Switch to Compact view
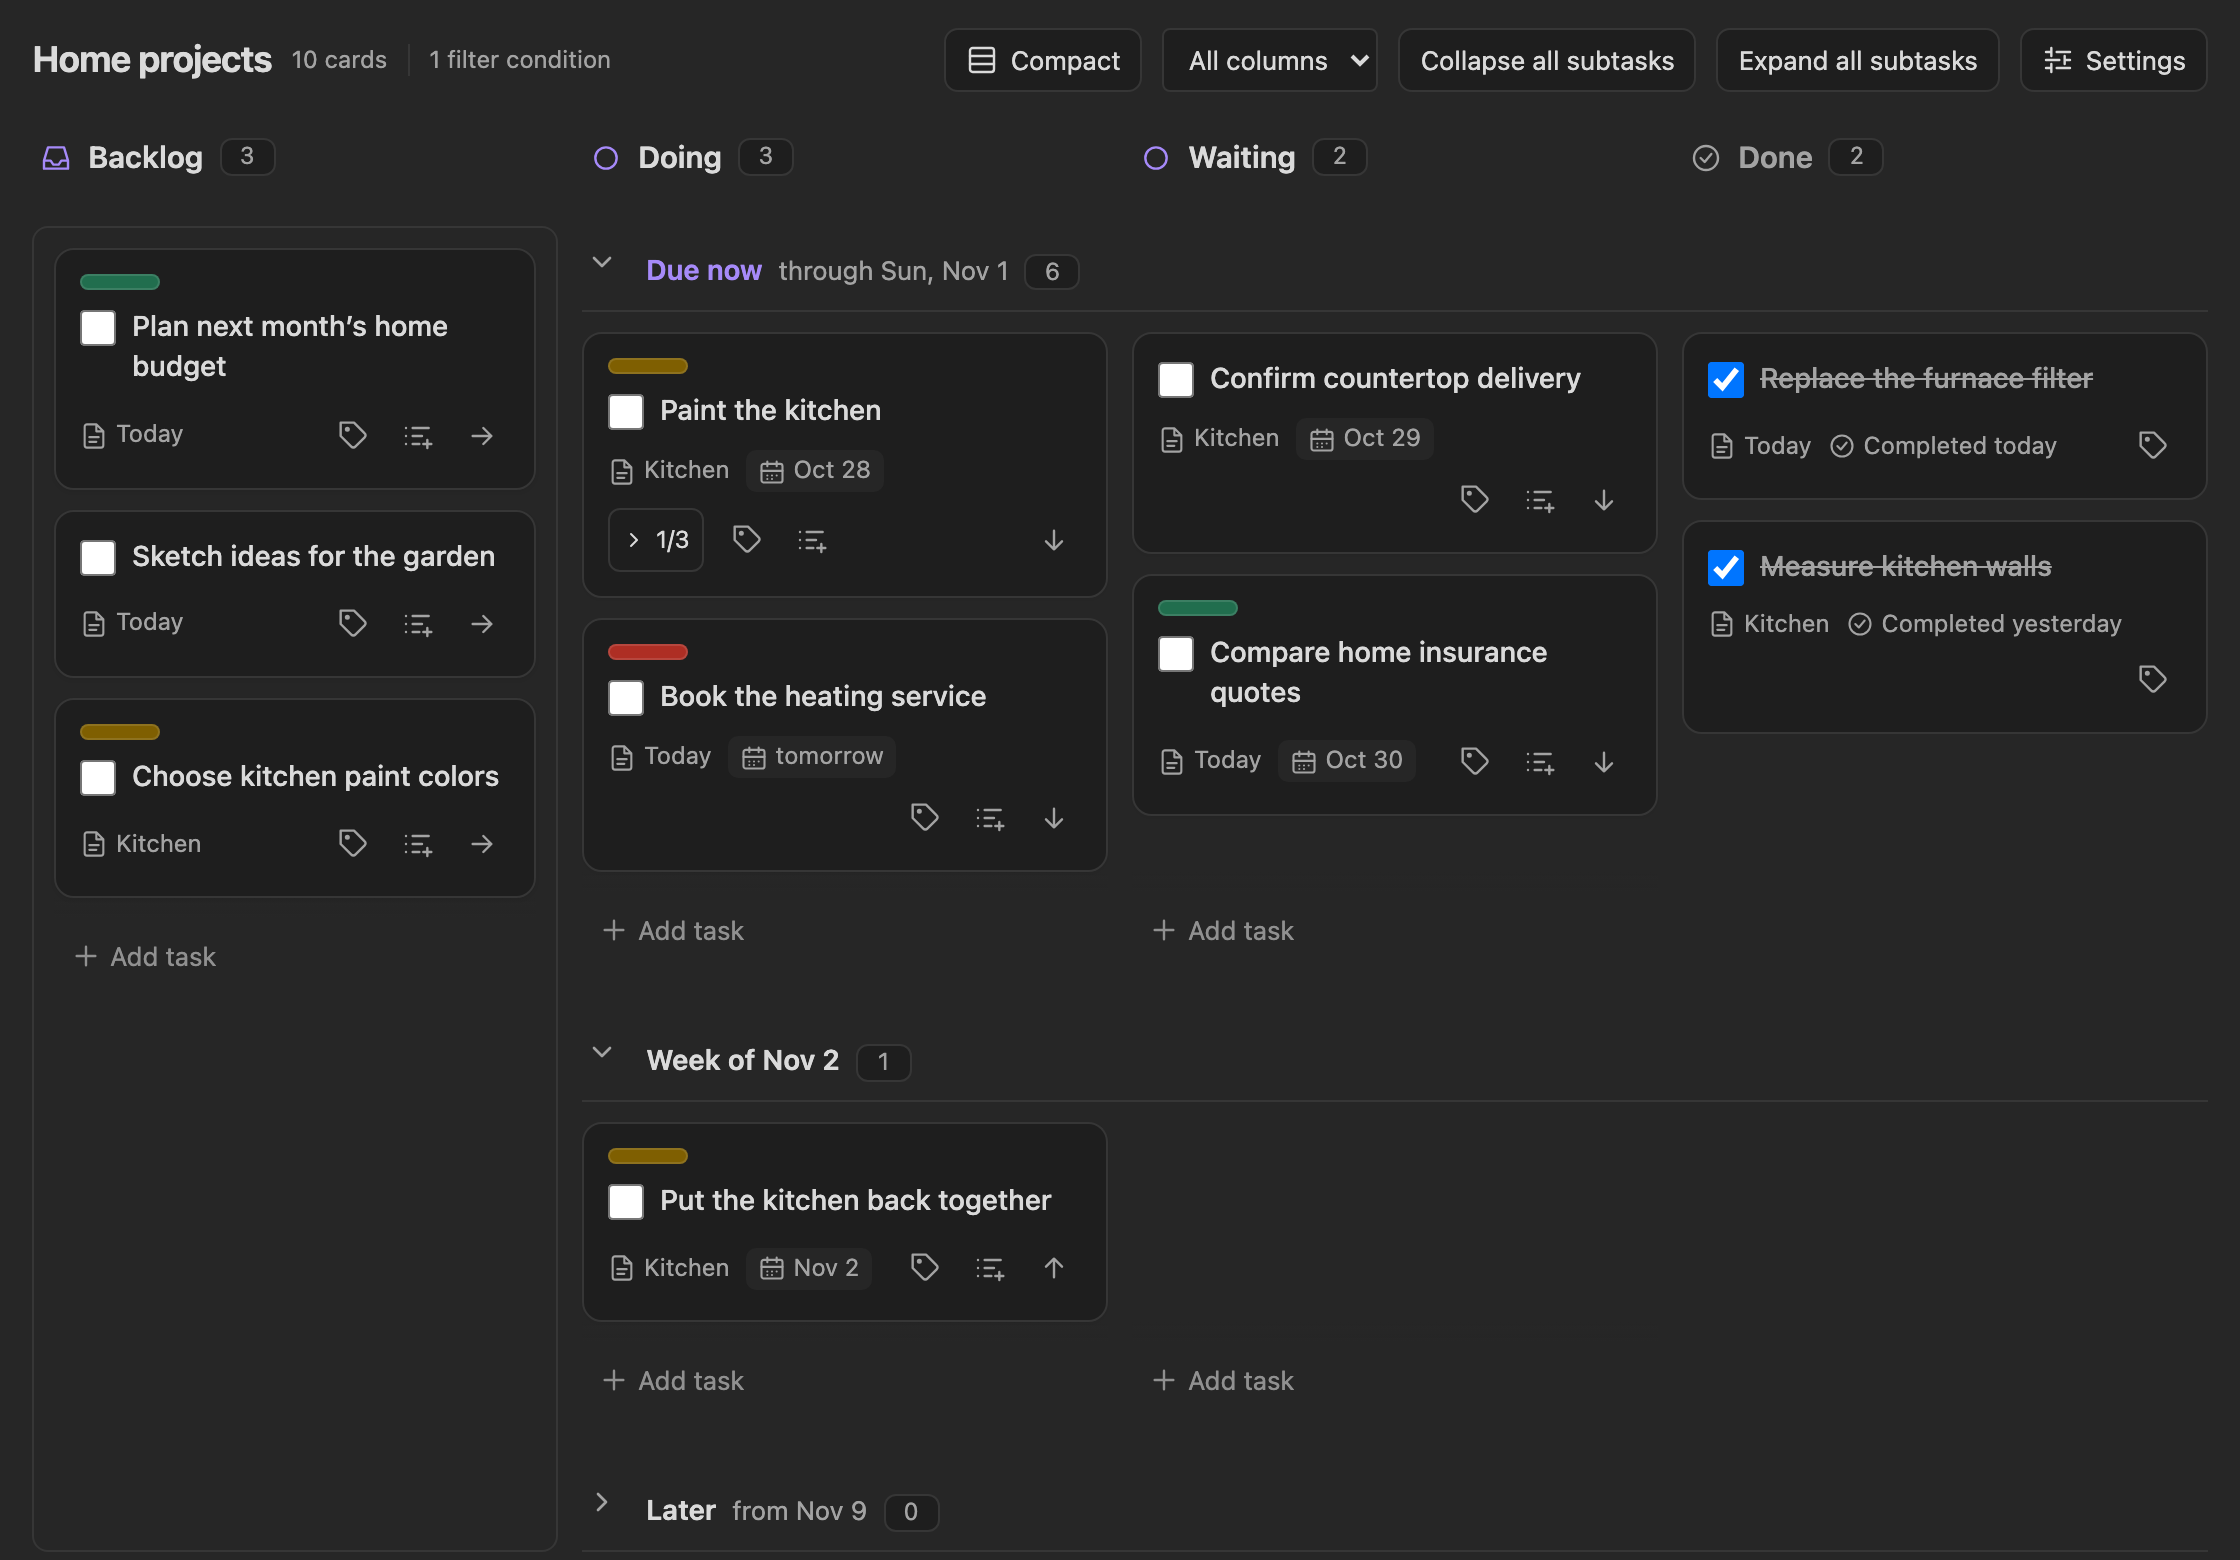Image resolution: width=2240 pixels, height=1560 pixels. [x=1043, y=60]
